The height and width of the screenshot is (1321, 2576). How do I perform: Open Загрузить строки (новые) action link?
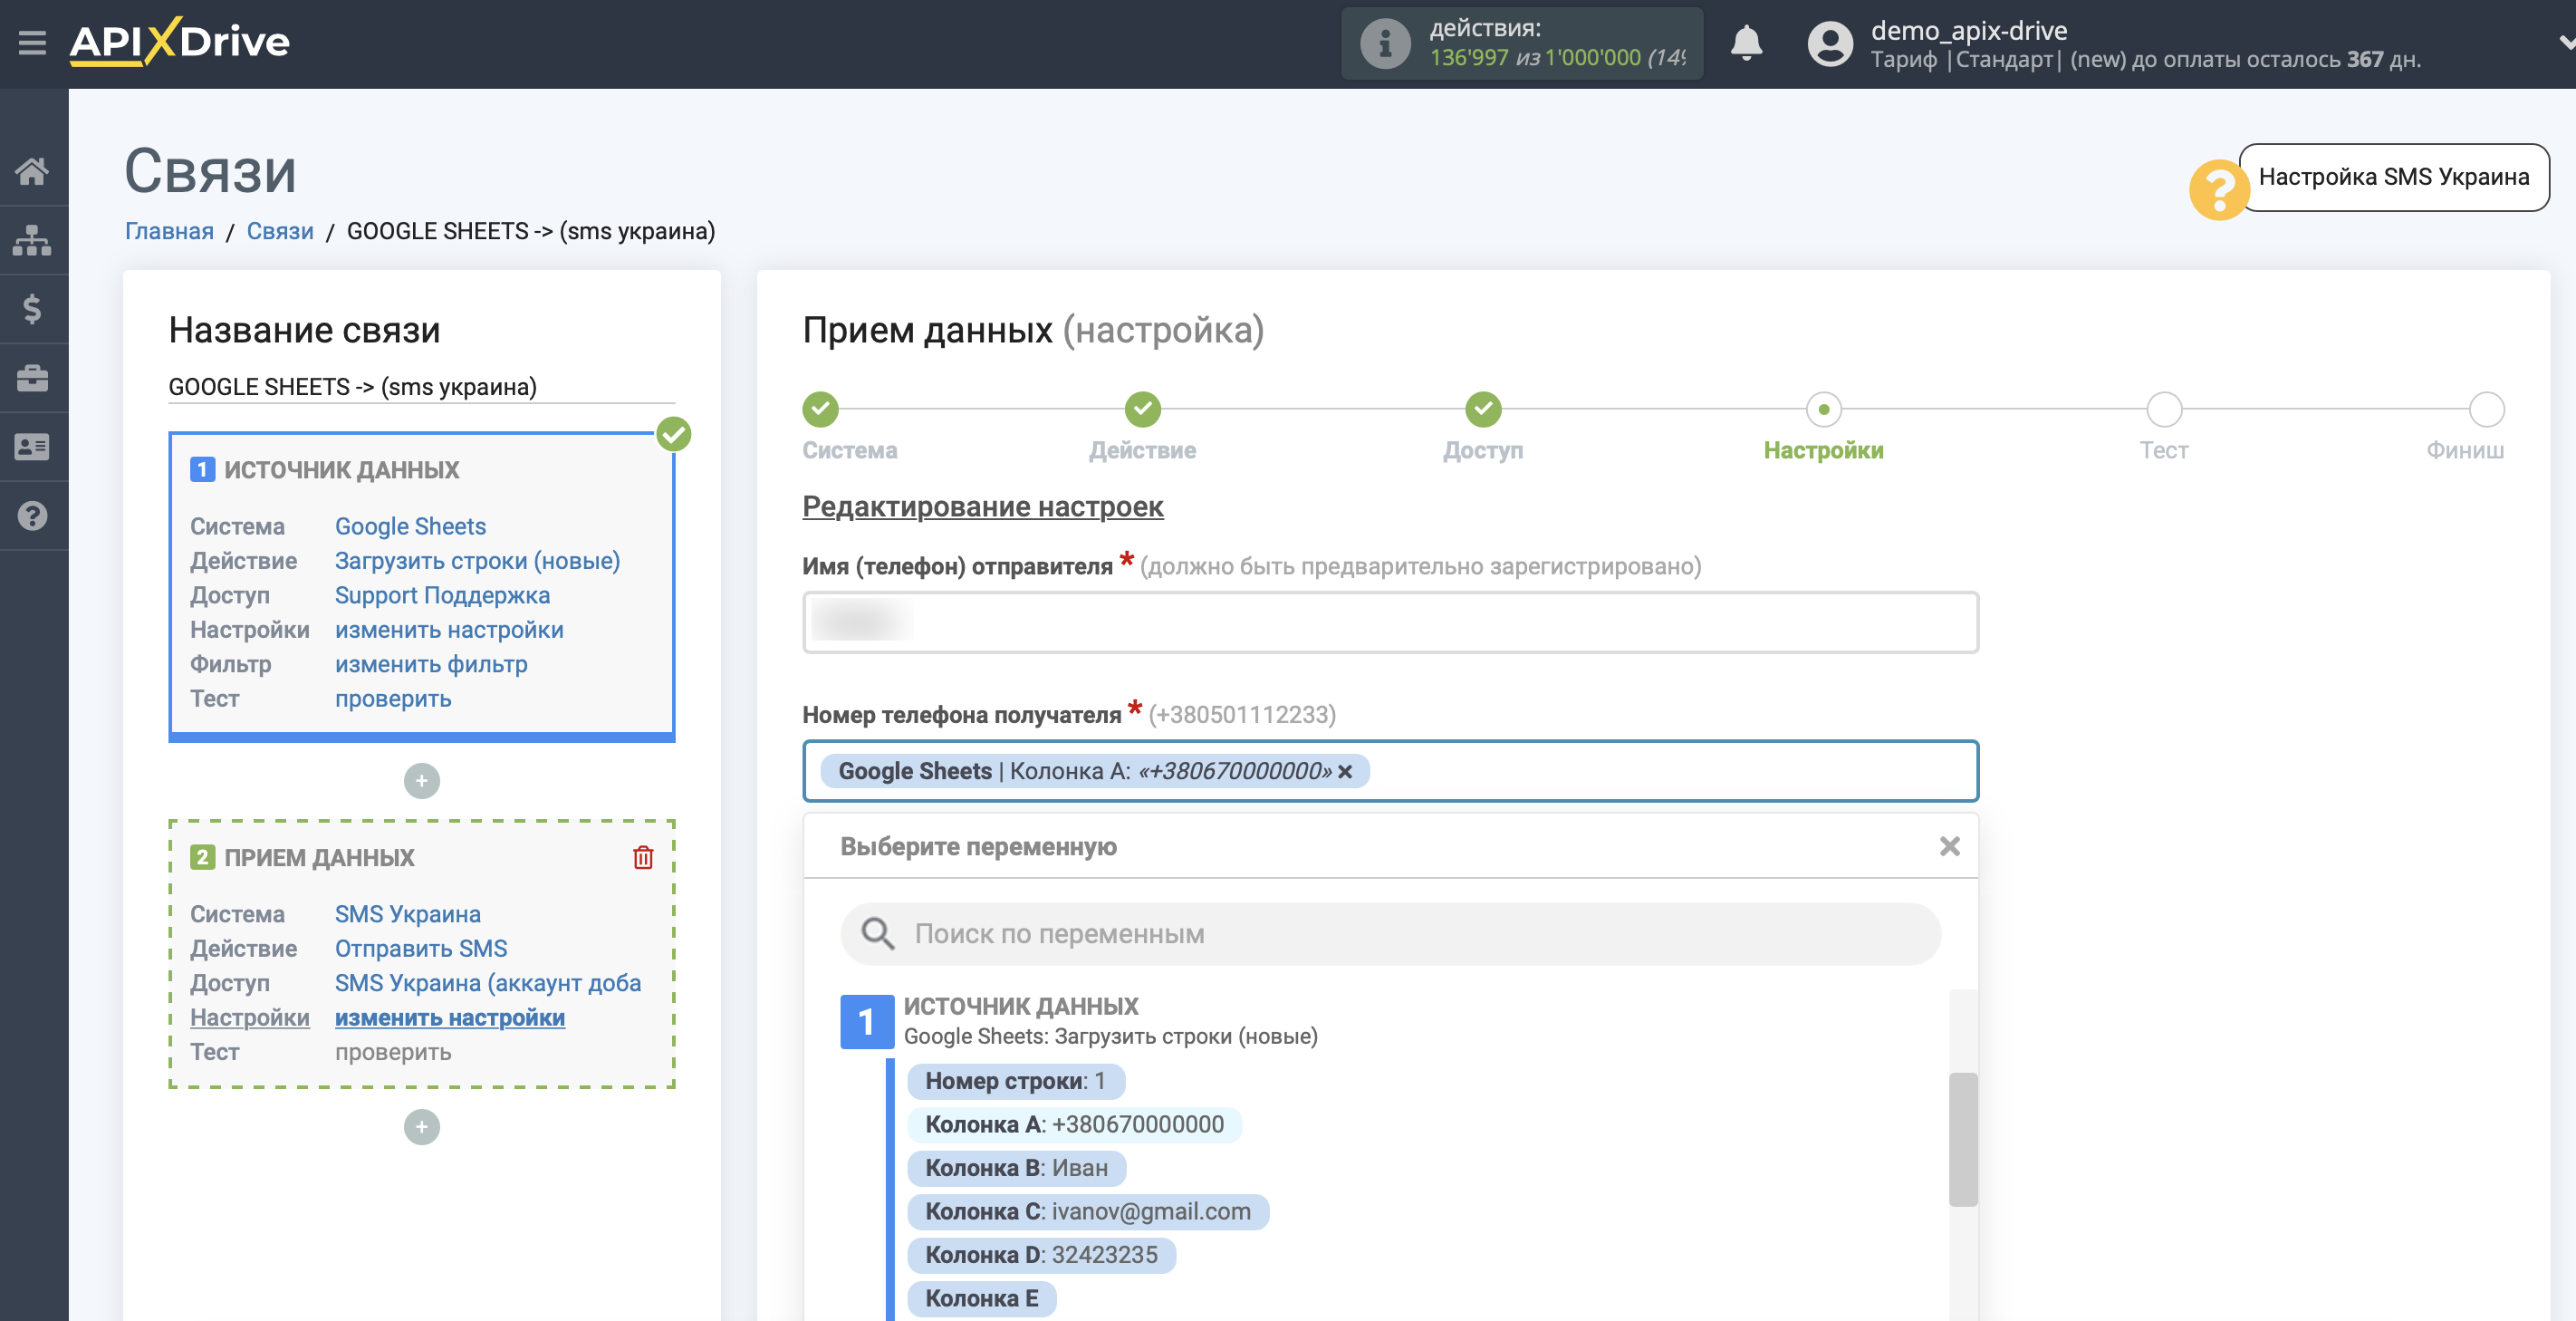point(477,561)
